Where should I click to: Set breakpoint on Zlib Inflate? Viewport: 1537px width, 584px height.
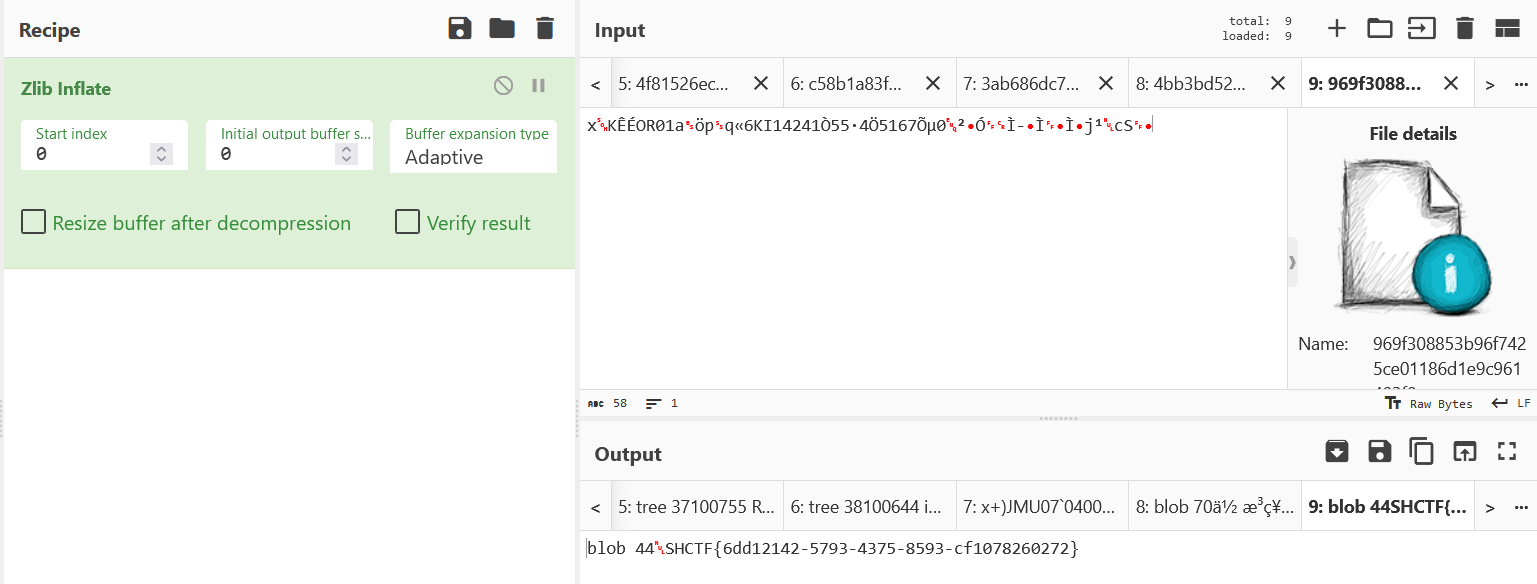click(x=539, y=86)
